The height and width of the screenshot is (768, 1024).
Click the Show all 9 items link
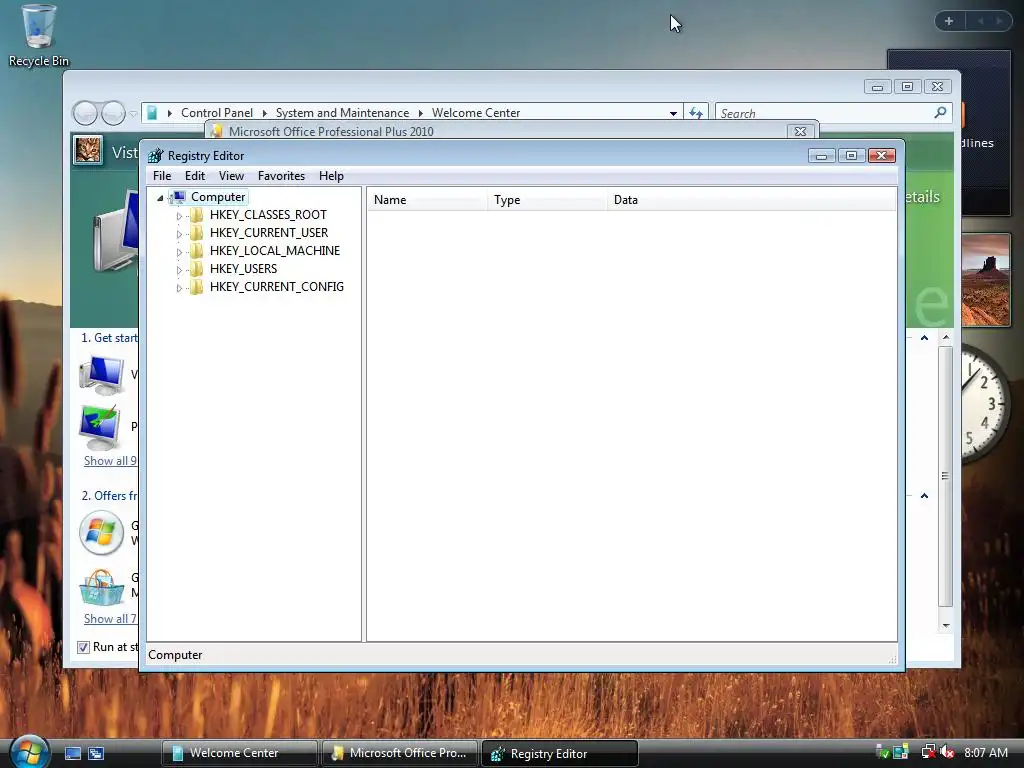(110, 461)
